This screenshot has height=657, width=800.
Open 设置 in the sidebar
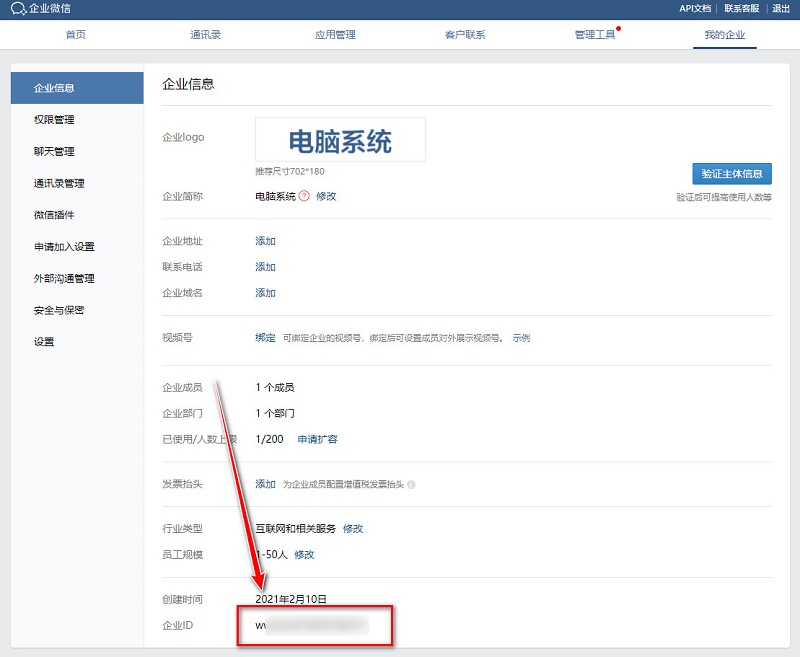[44, 342]
